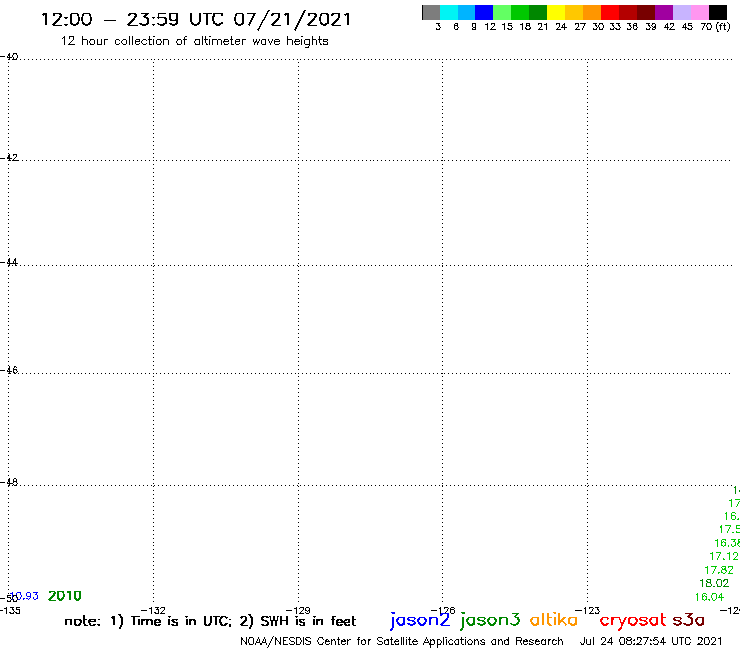Click the wave height value 16.38
This screenshot has width=740, height=650.
click(727, 543)
